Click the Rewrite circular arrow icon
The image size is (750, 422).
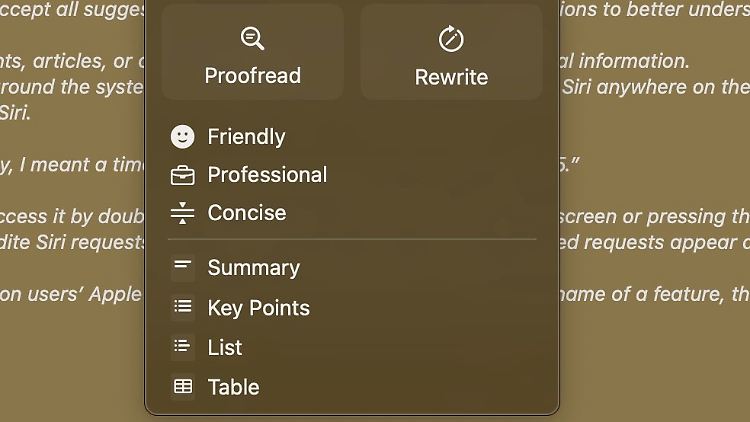click(451, 39)
